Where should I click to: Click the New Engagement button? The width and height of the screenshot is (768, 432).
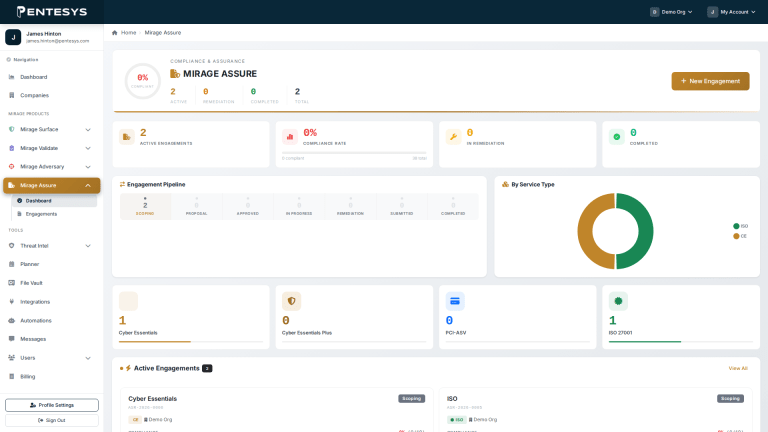[710, 81]
